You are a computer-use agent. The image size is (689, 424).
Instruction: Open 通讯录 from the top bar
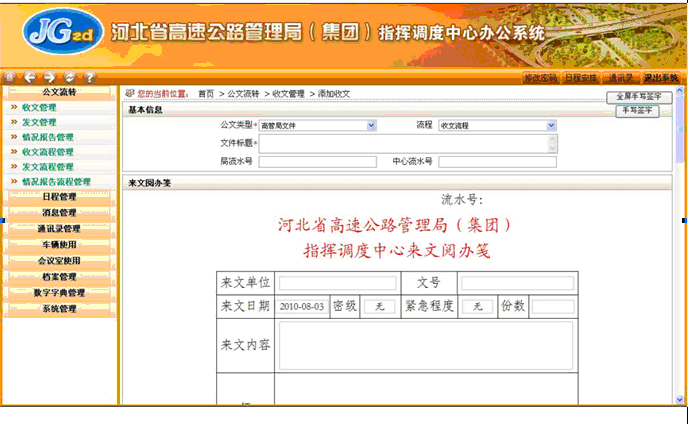click(620, 78)
